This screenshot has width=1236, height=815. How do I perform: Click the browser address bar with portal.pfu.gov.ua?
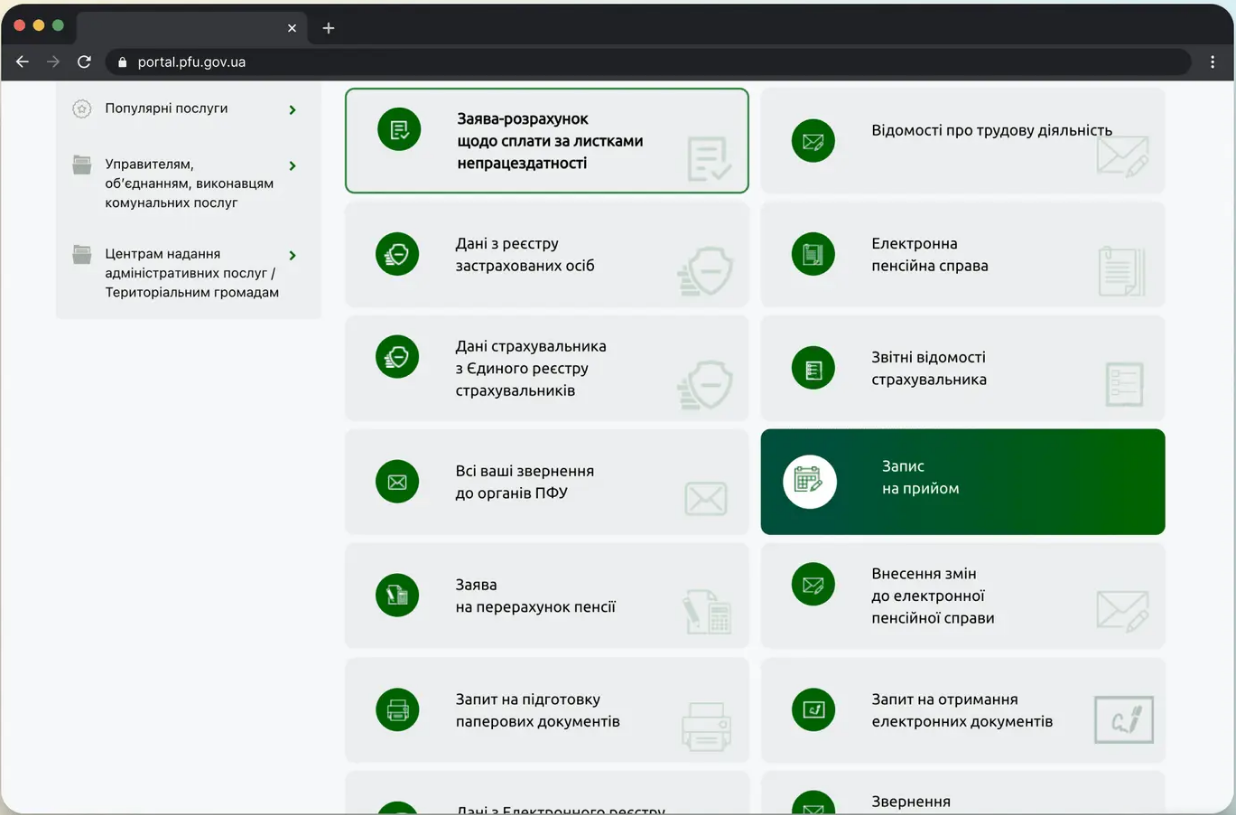[x=640, y=62]
